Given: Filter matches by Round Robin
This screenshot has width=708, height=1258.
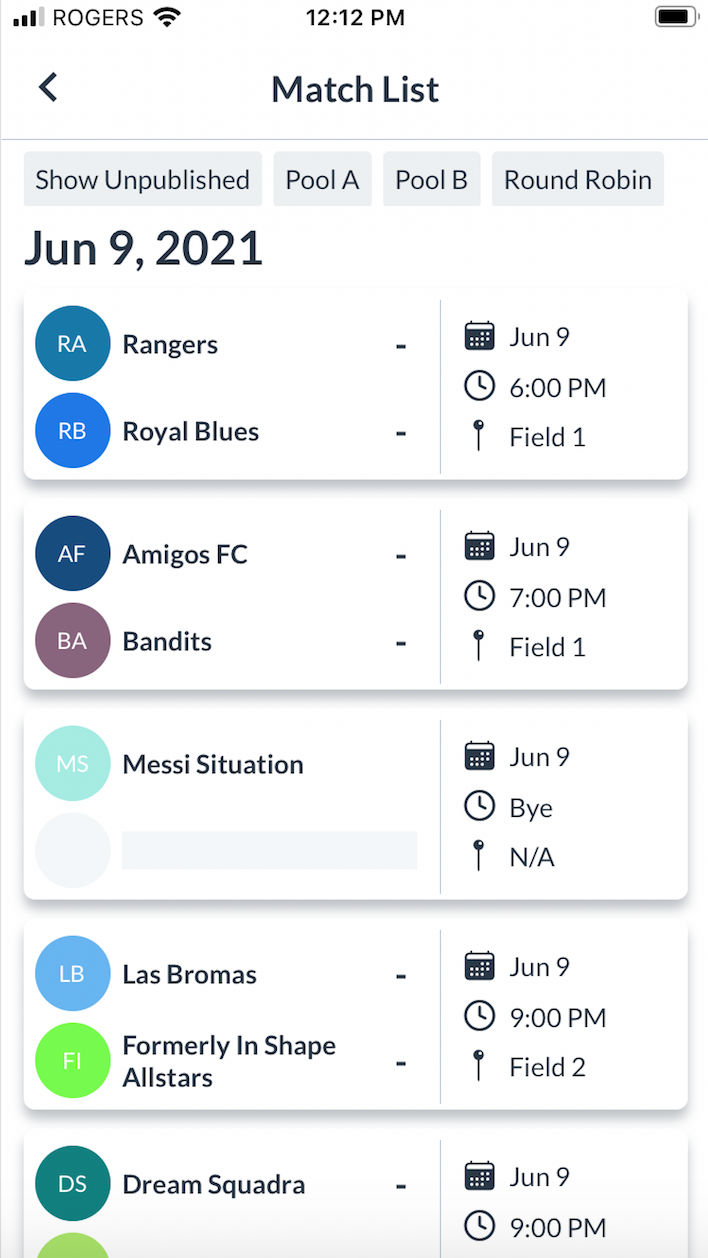Looking at the screenshot, I should pos(577,180).
